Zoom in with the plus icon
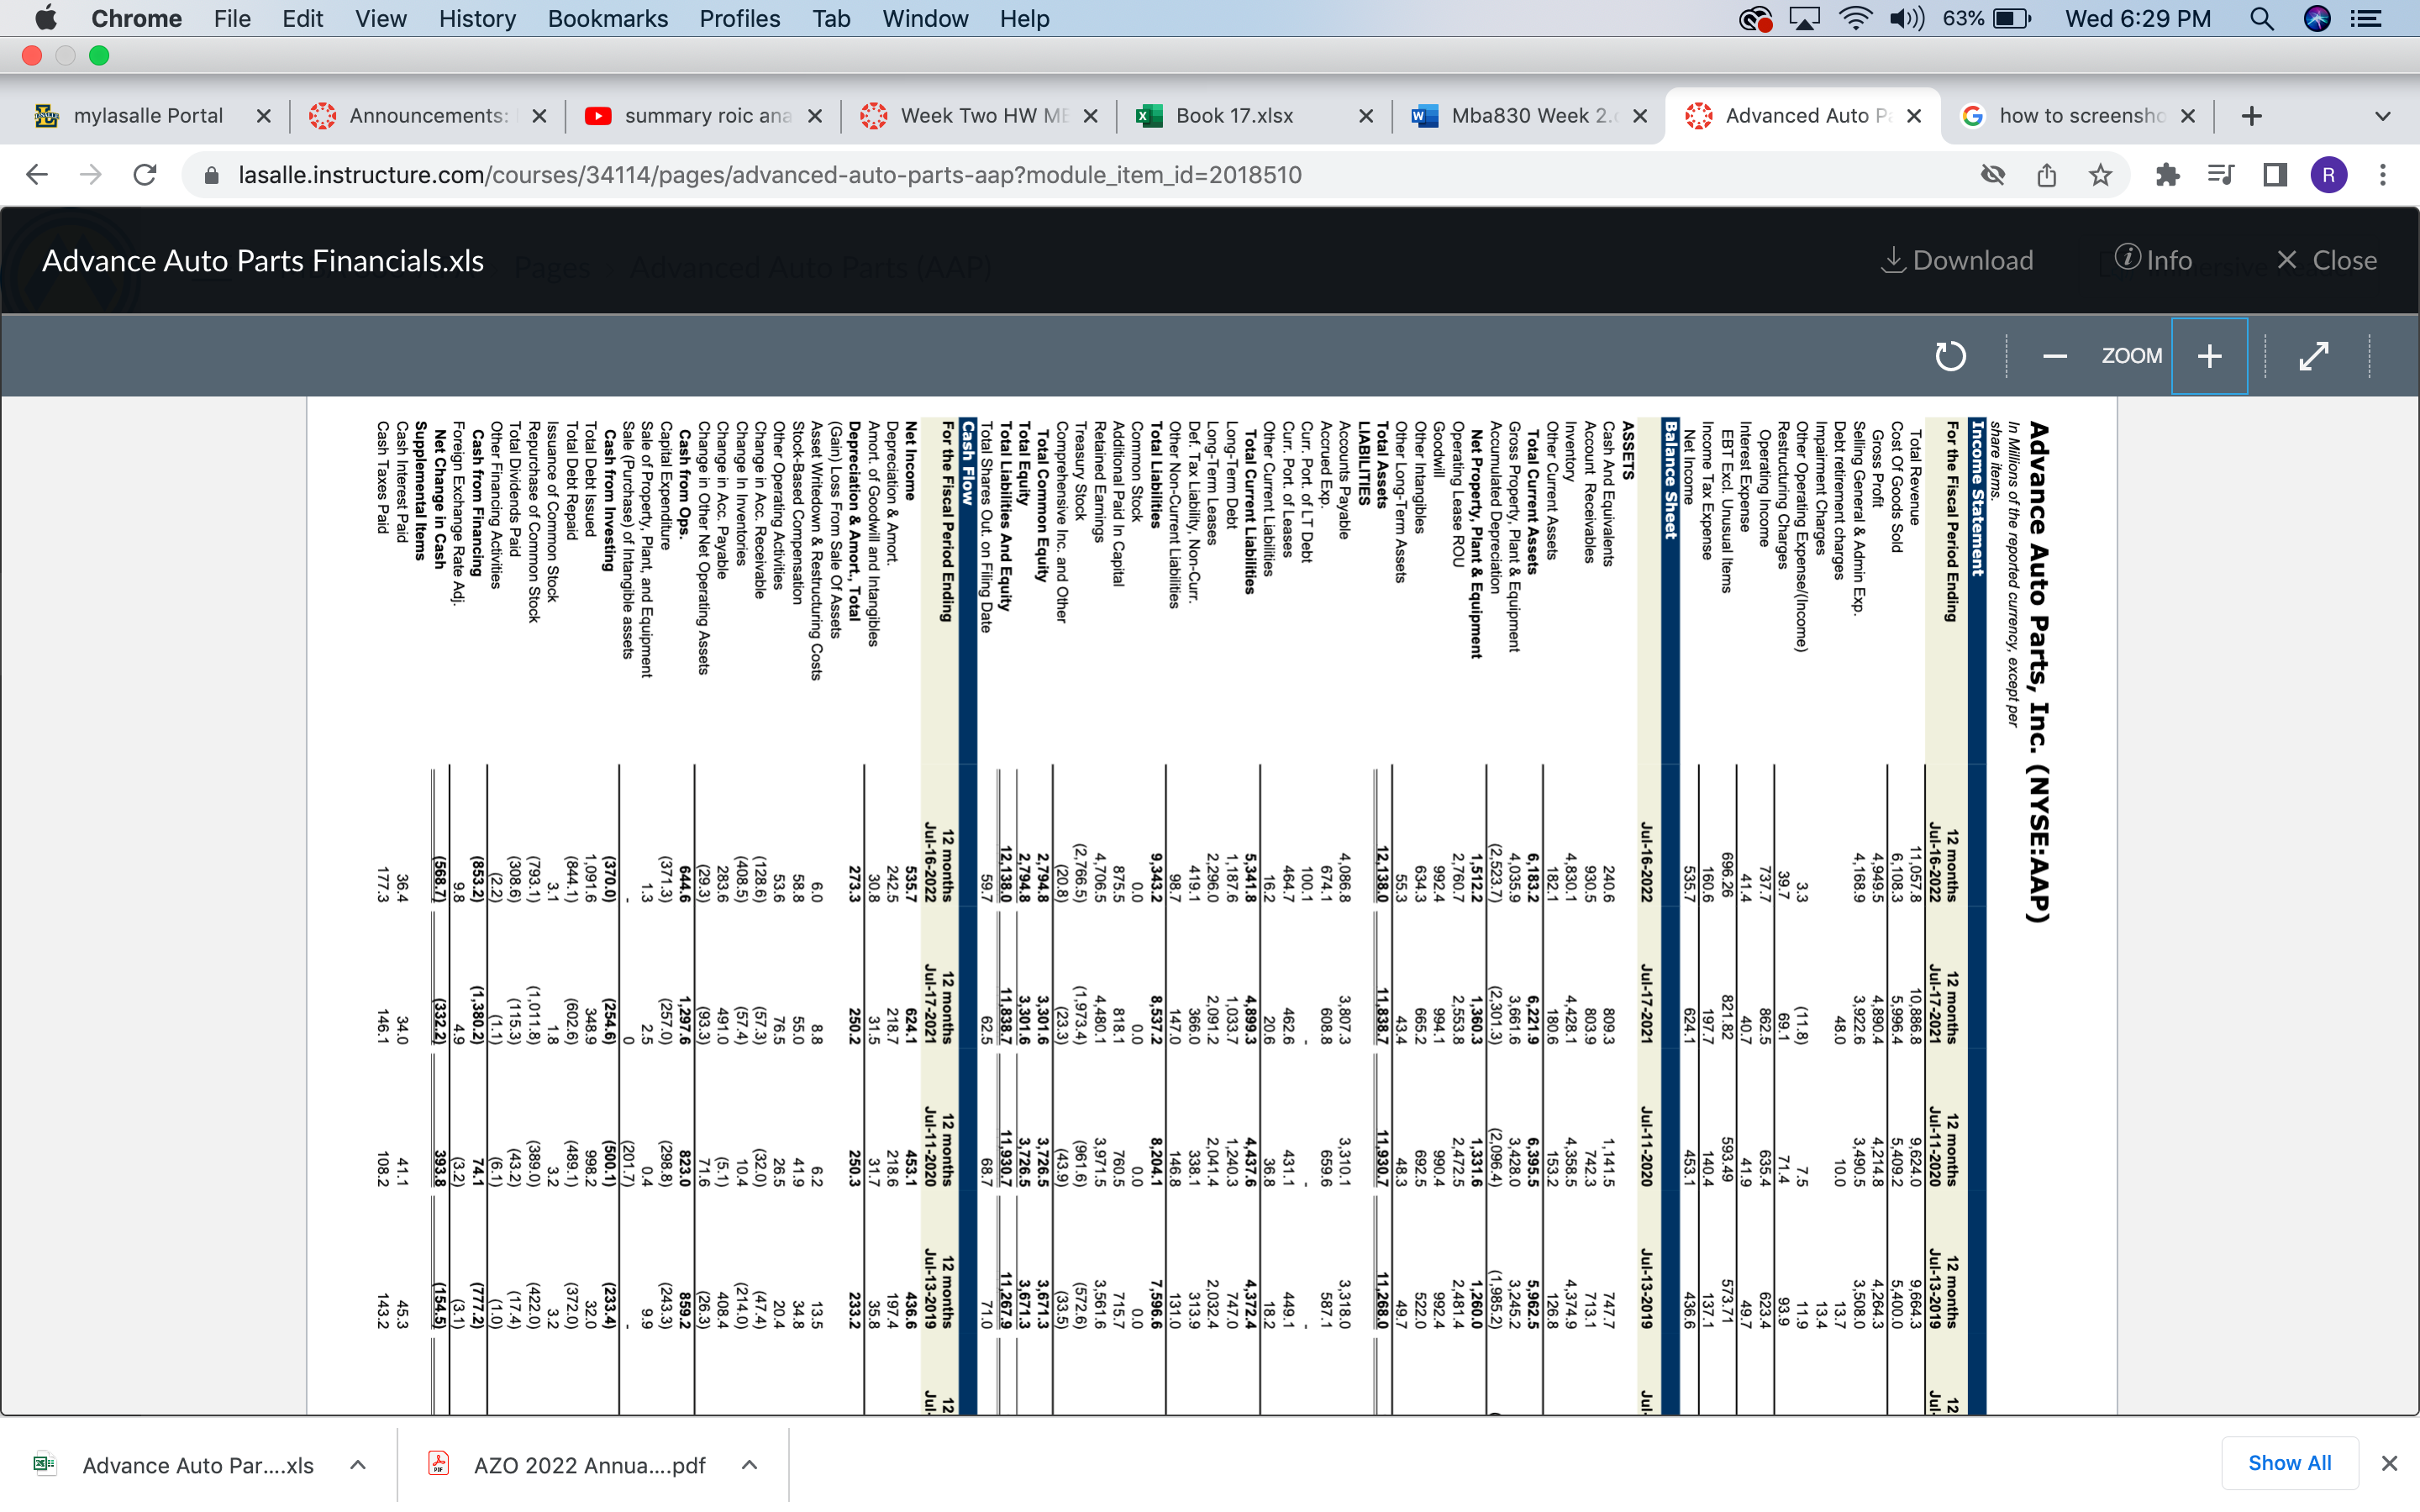The height and width of the screenshot is (1512, 2420). tap(2209, 356)
